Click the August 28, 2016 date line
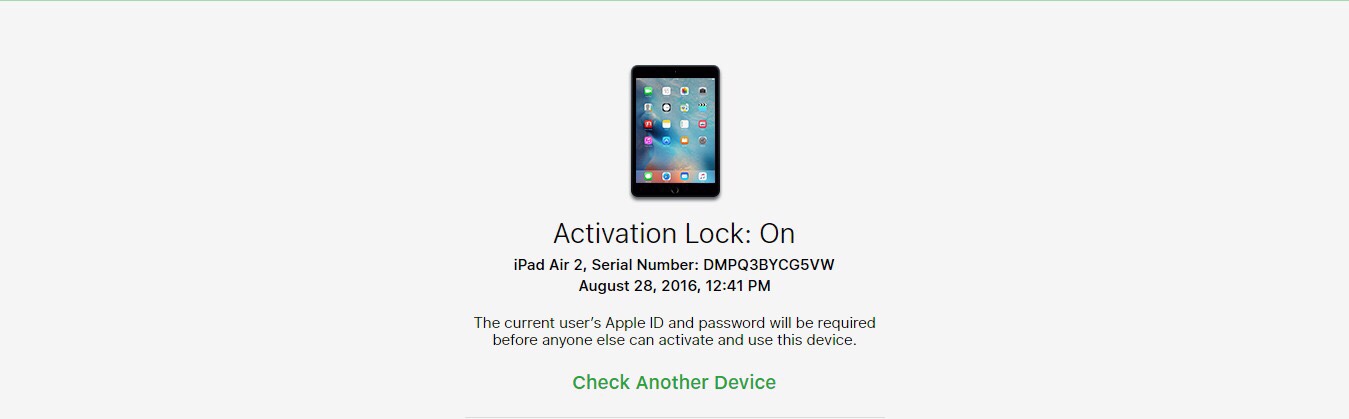Viewport: 1349px width, 419px height. click(674, 286)
